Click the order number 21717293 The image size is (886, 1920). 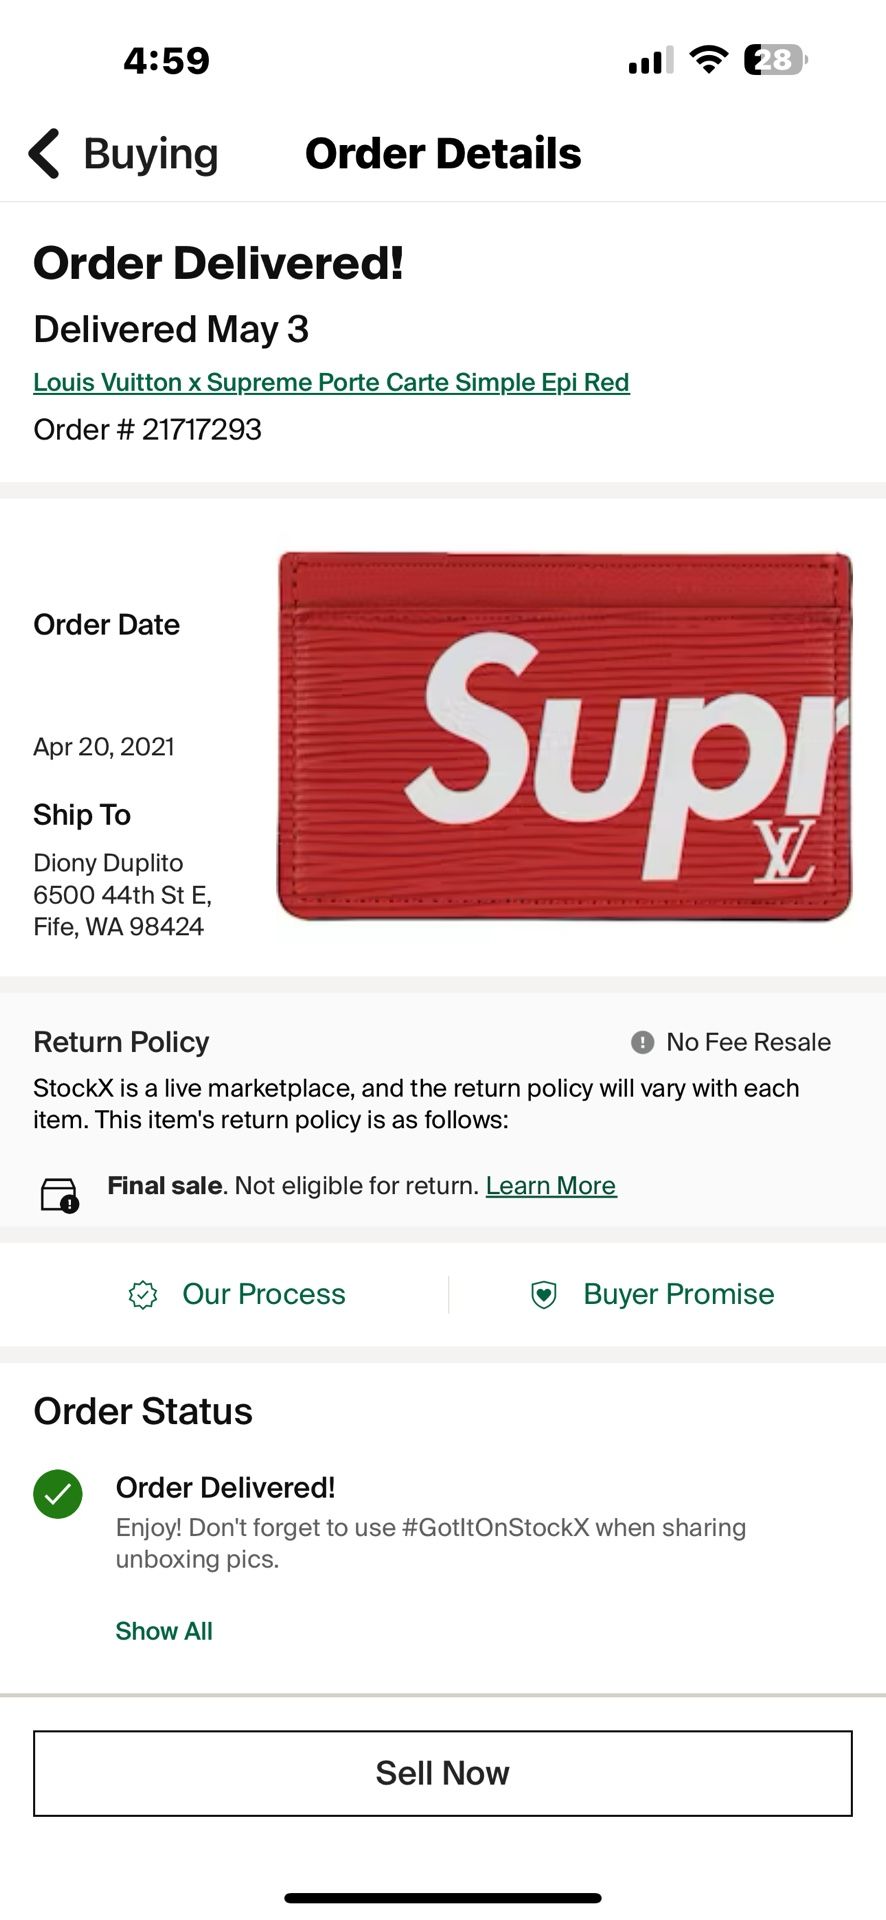point(147,431)
